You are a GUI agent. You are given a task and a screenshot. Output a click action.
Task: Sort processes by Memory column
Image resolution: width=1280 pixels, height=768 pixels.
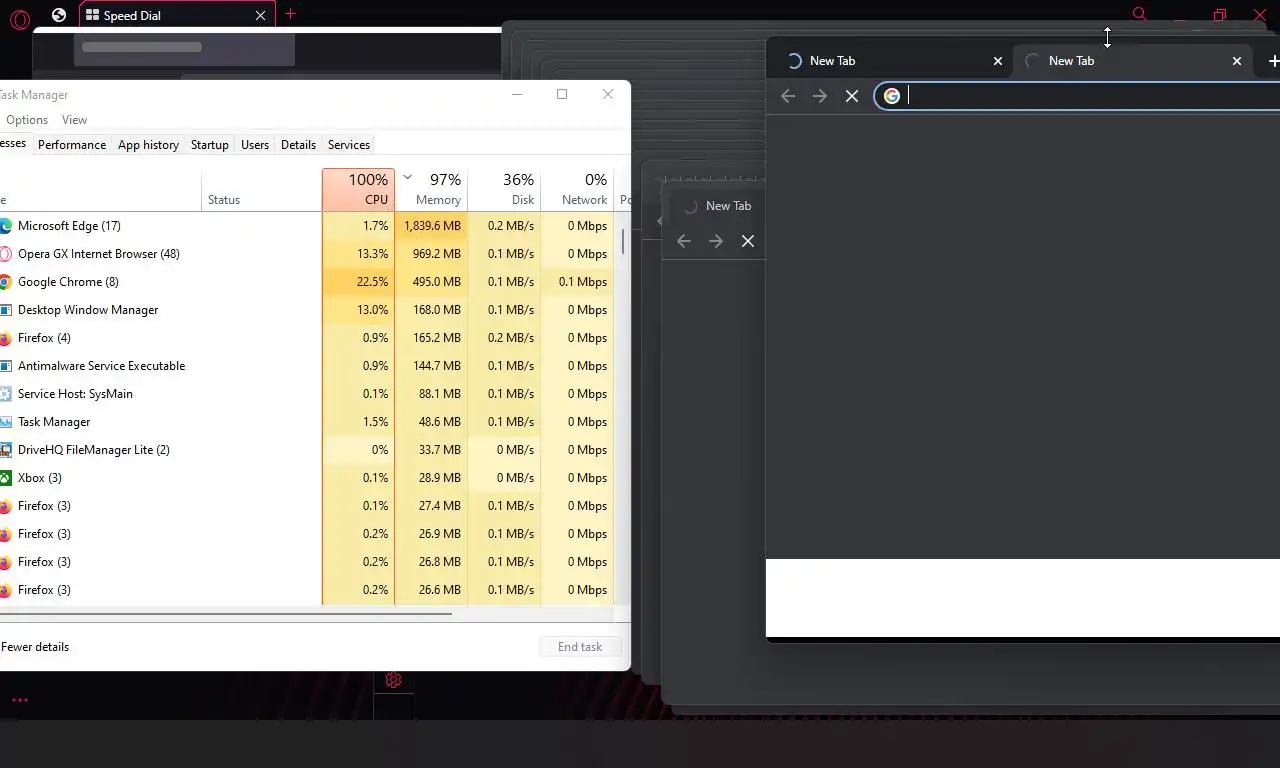(431, 189)
